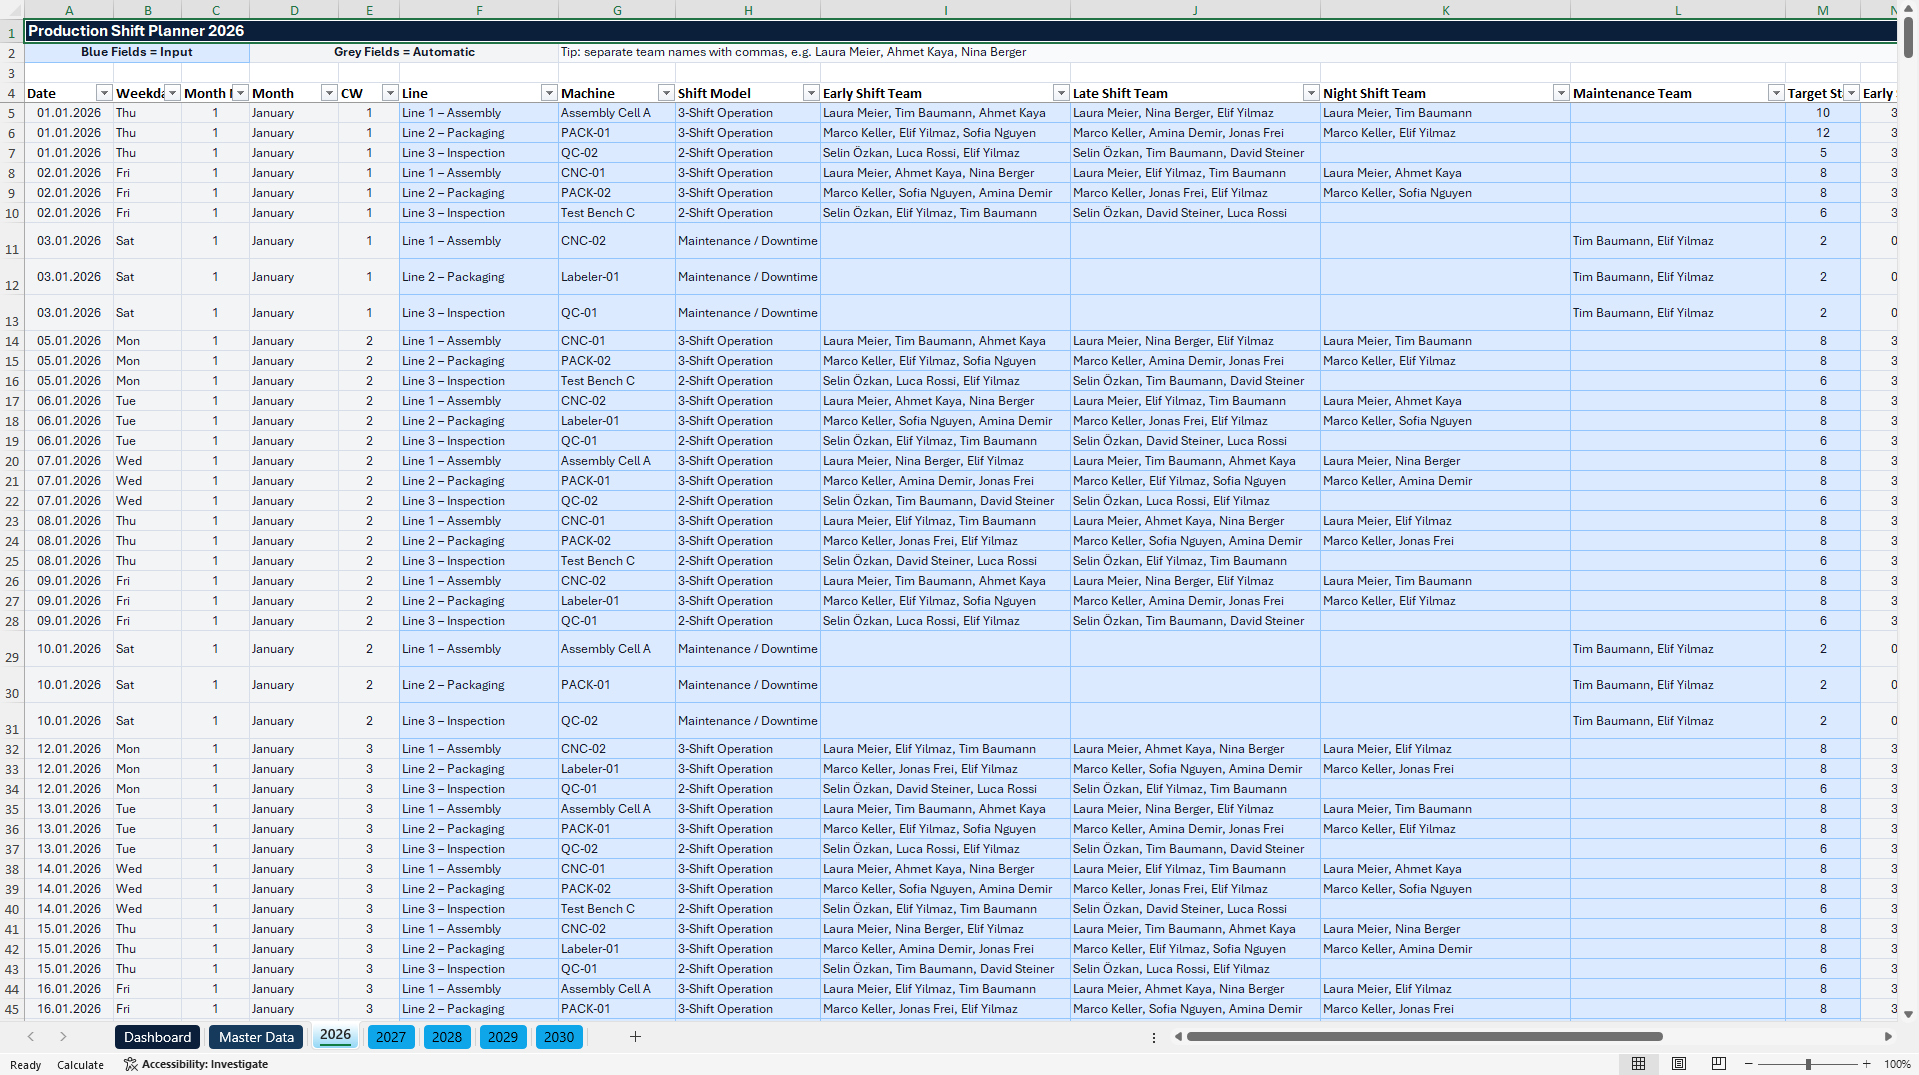Zoom out with the minus icon
This screenshot has width=1919, height=1075.
1749,1064
